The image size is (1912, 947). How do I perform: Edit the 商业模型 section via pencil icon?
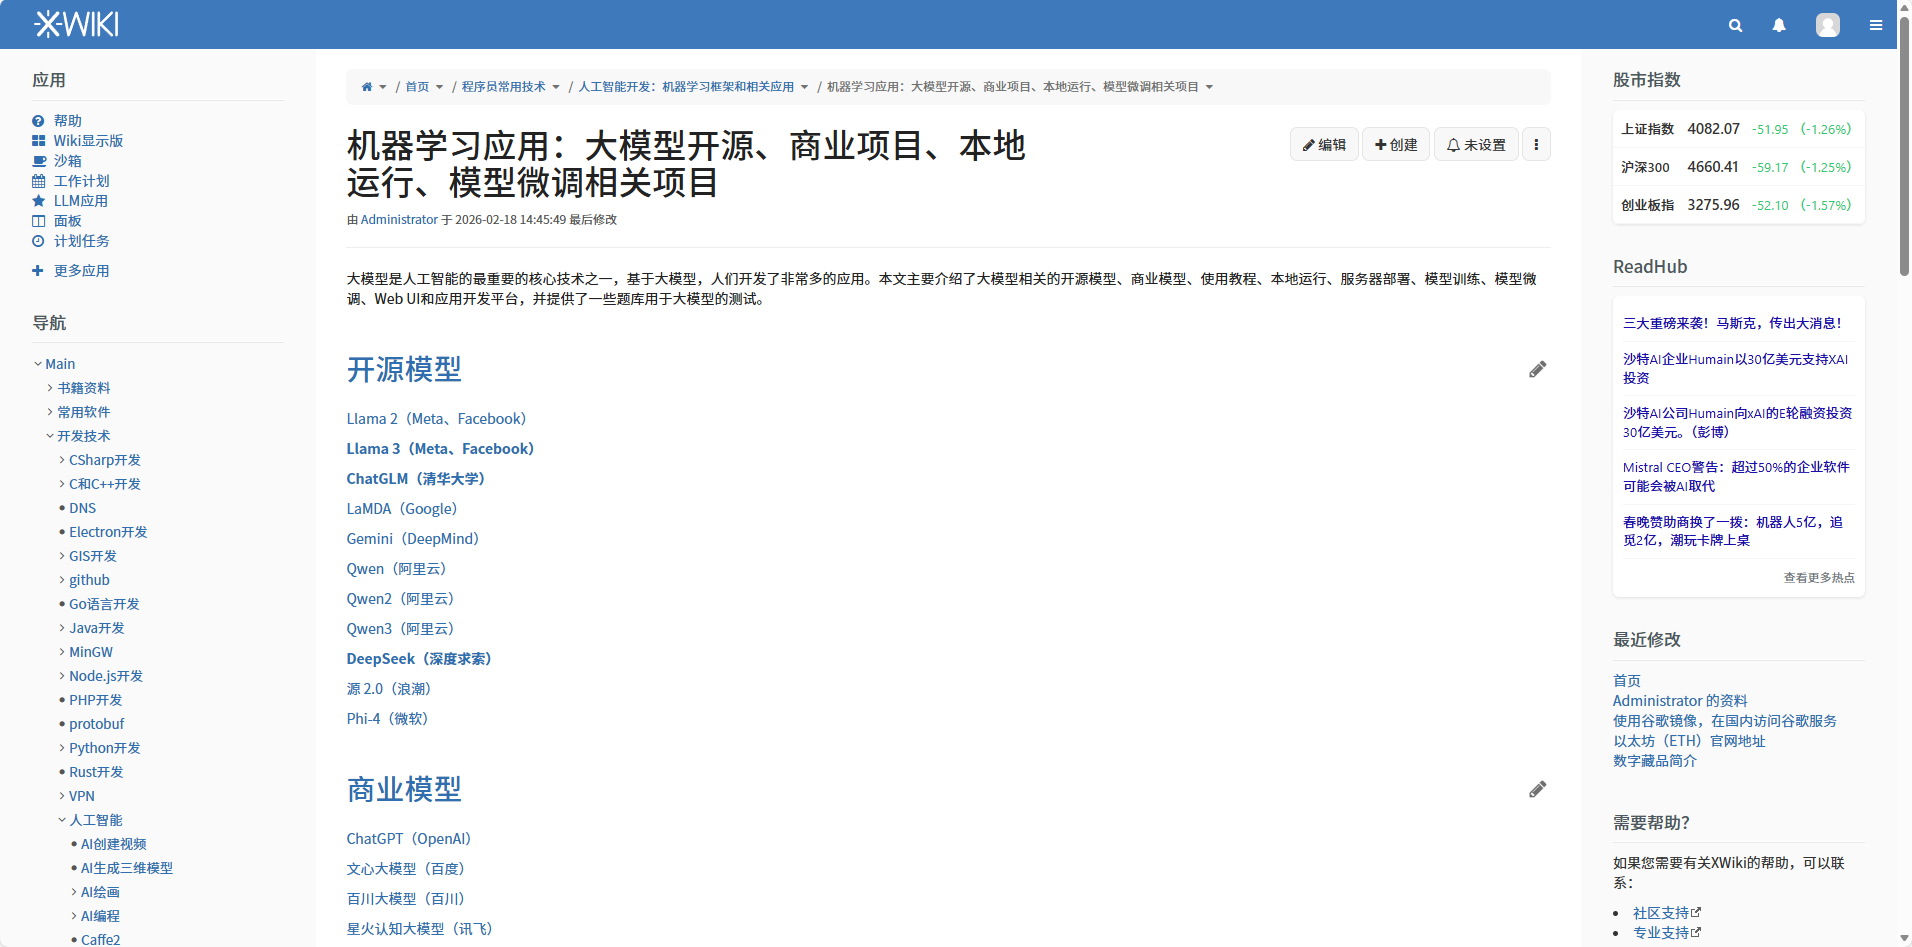click(1537, 789)
